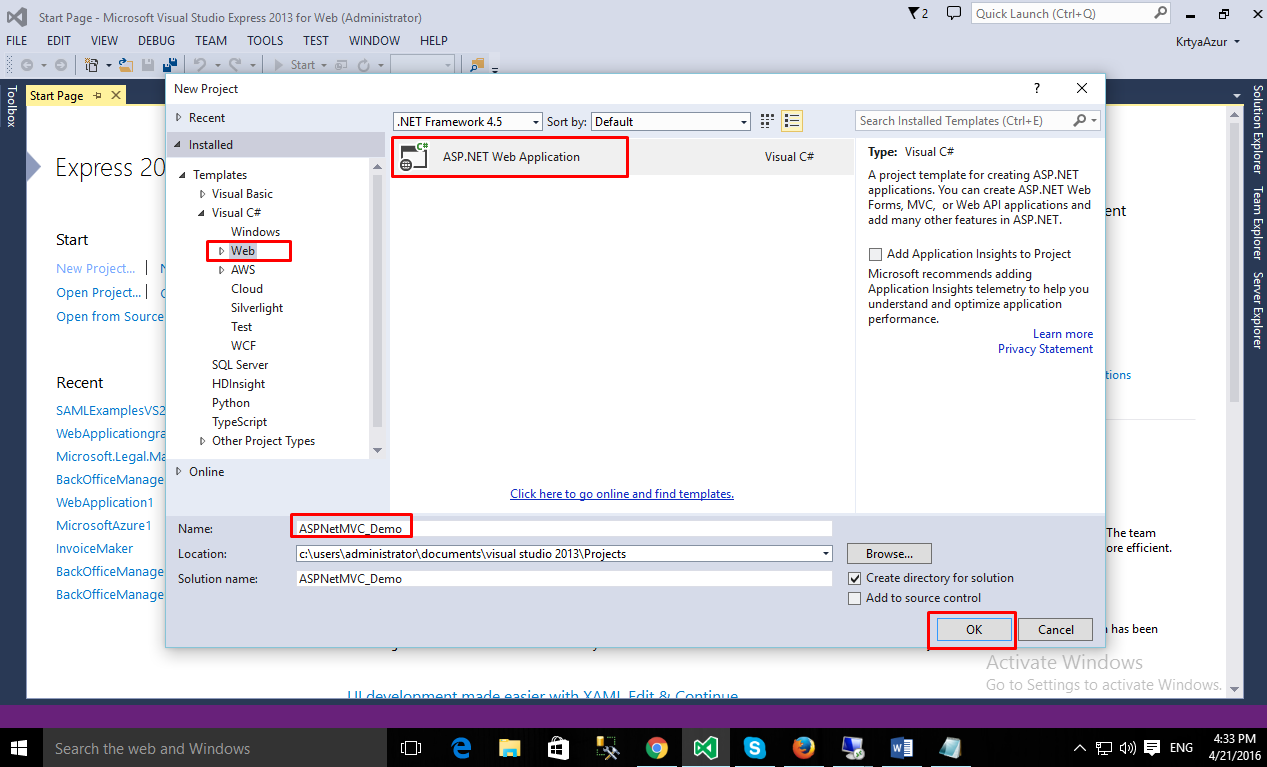Open the Toolbox side tab
Screen dimensions: 1267x767
tap(11, 106)
